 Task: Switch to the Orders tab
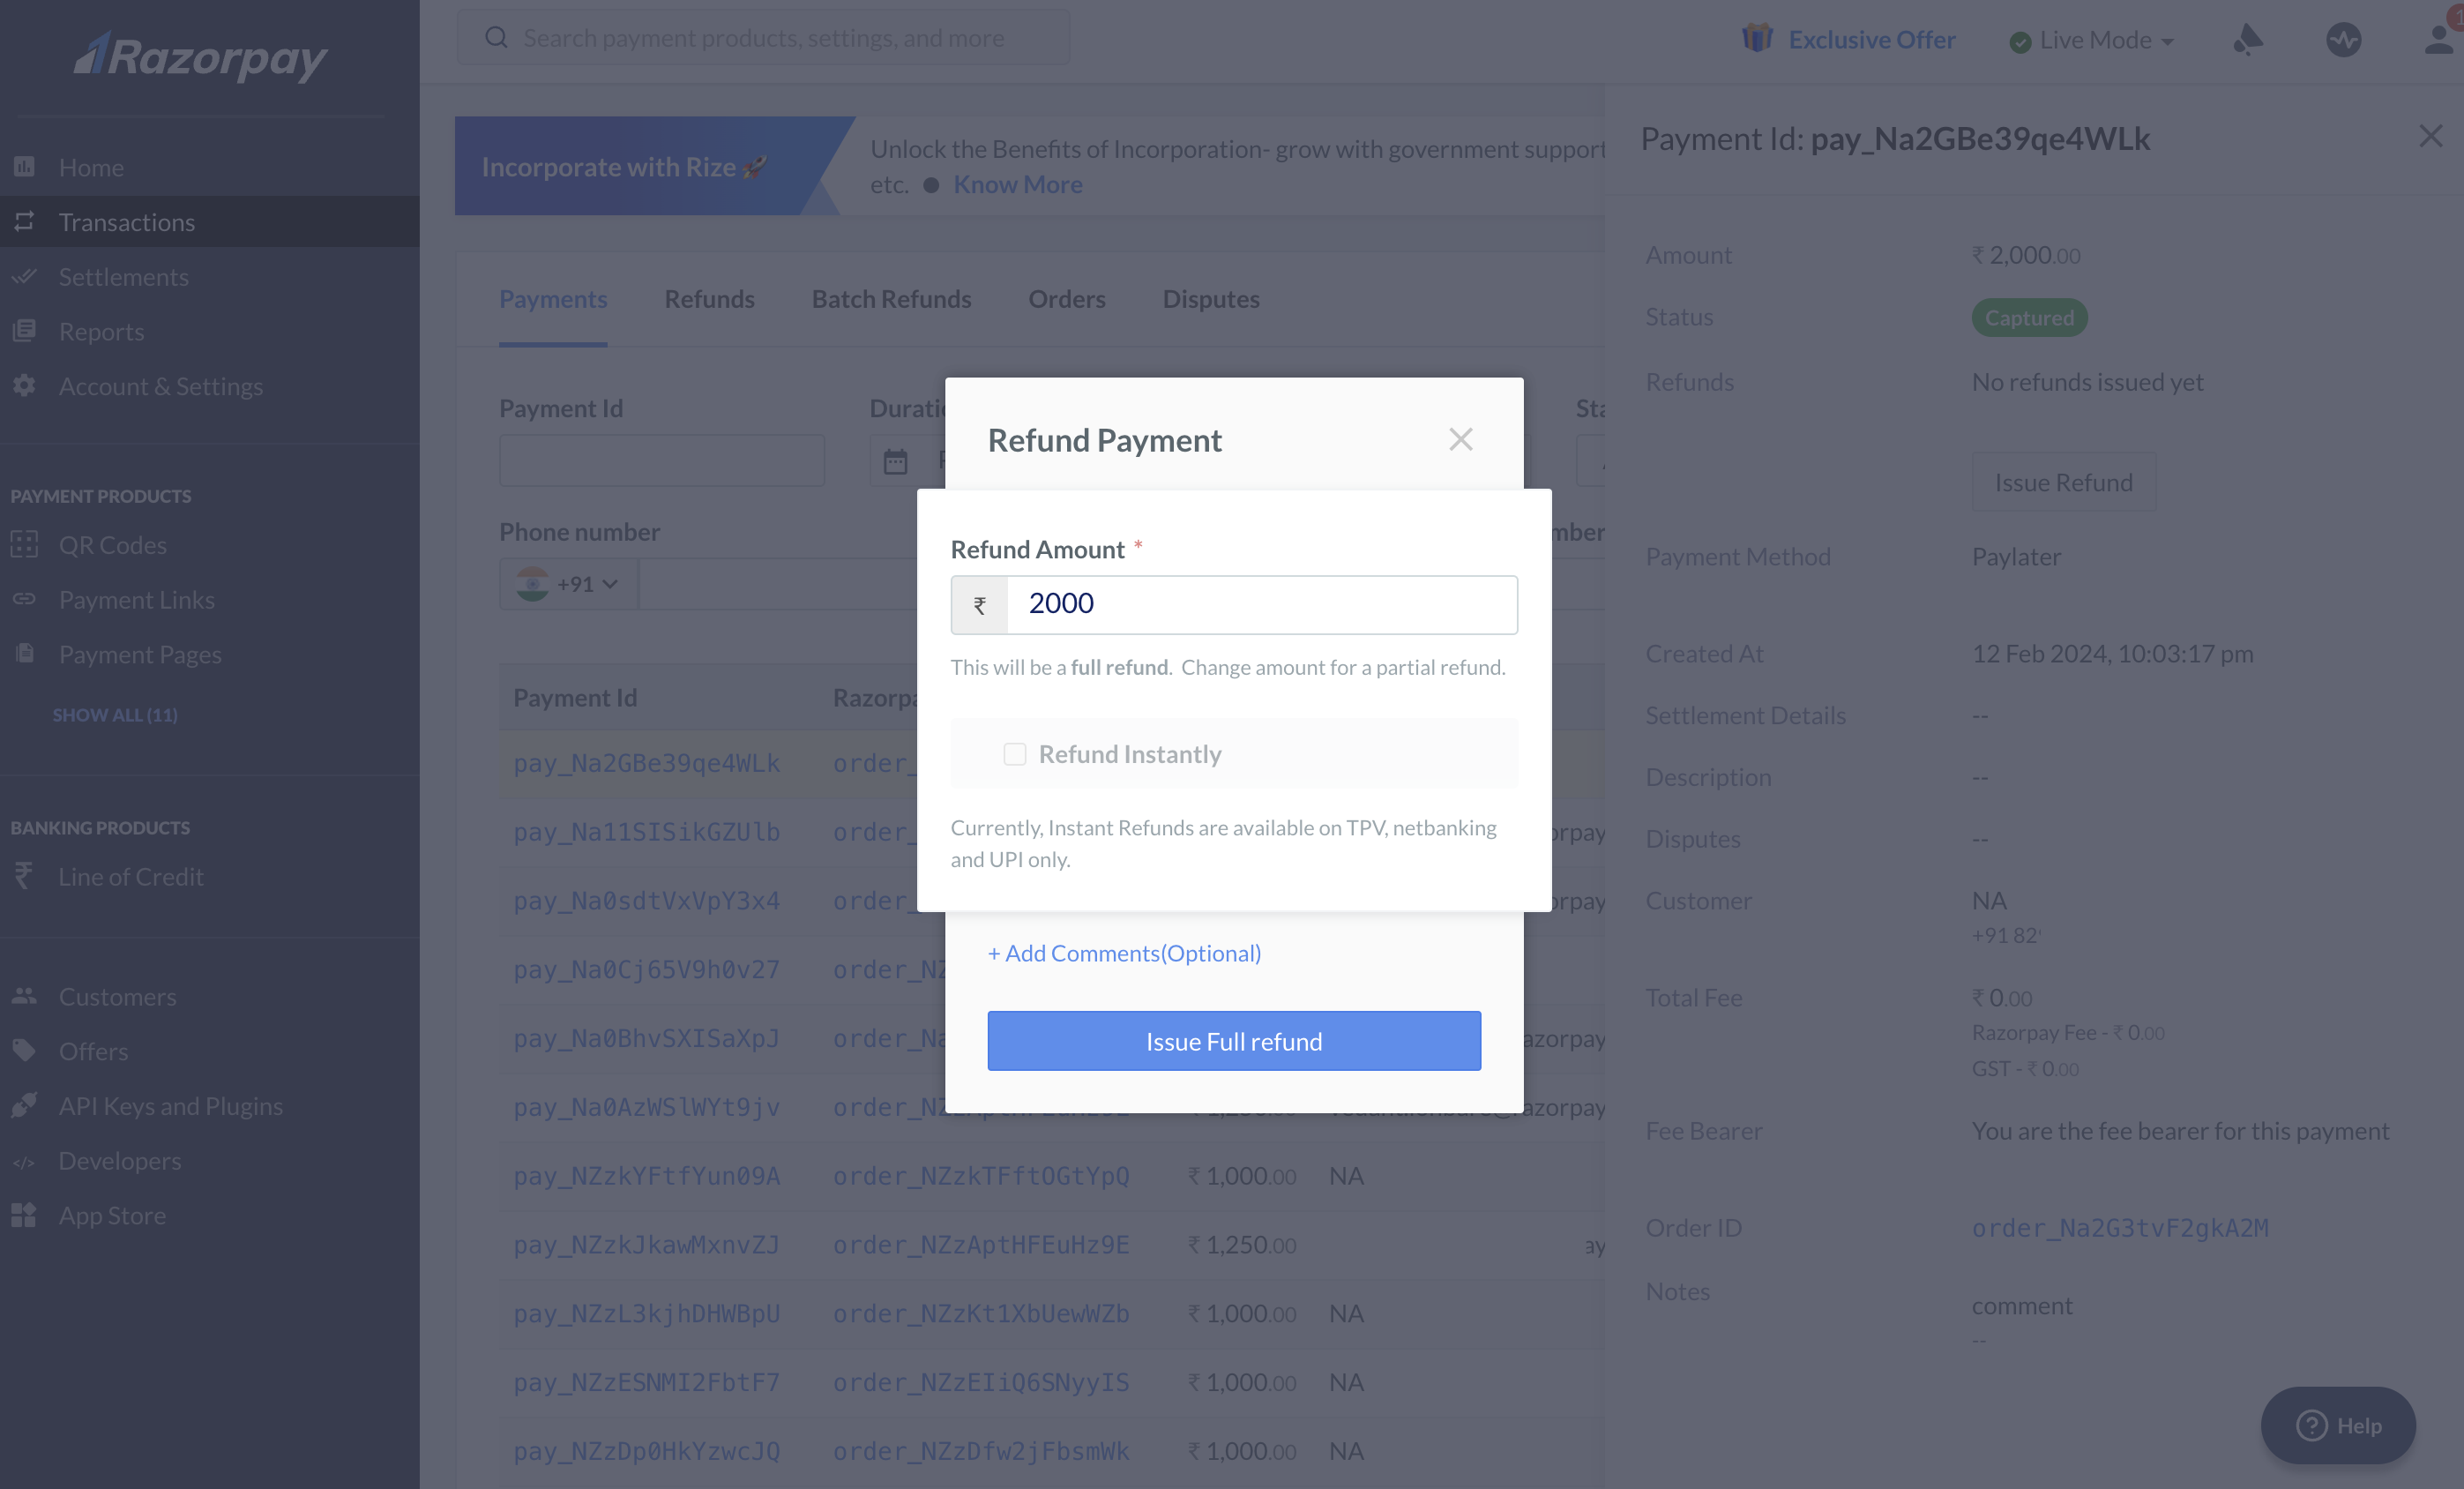1067,299
